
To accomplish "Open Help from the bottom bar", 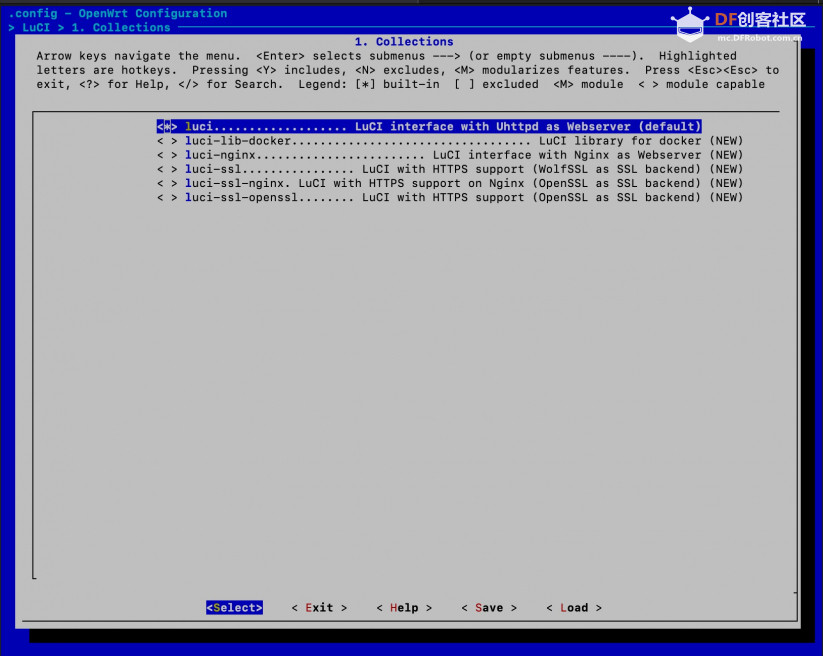I will coord(404,607).
